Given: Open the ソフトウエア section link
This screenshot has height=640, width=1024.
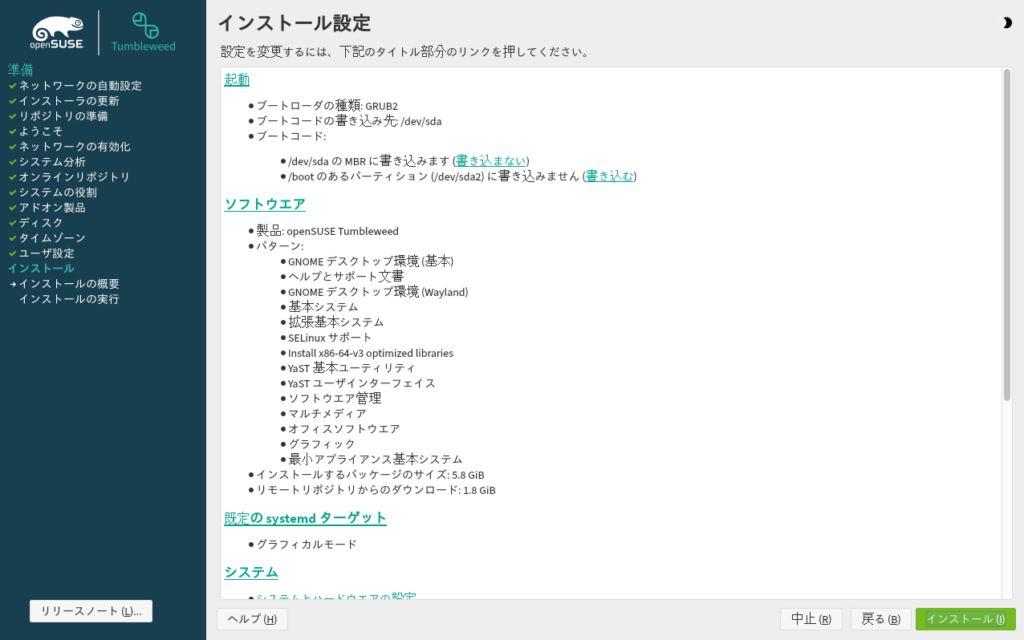Looking at the screenshot, I should (265, 204).
